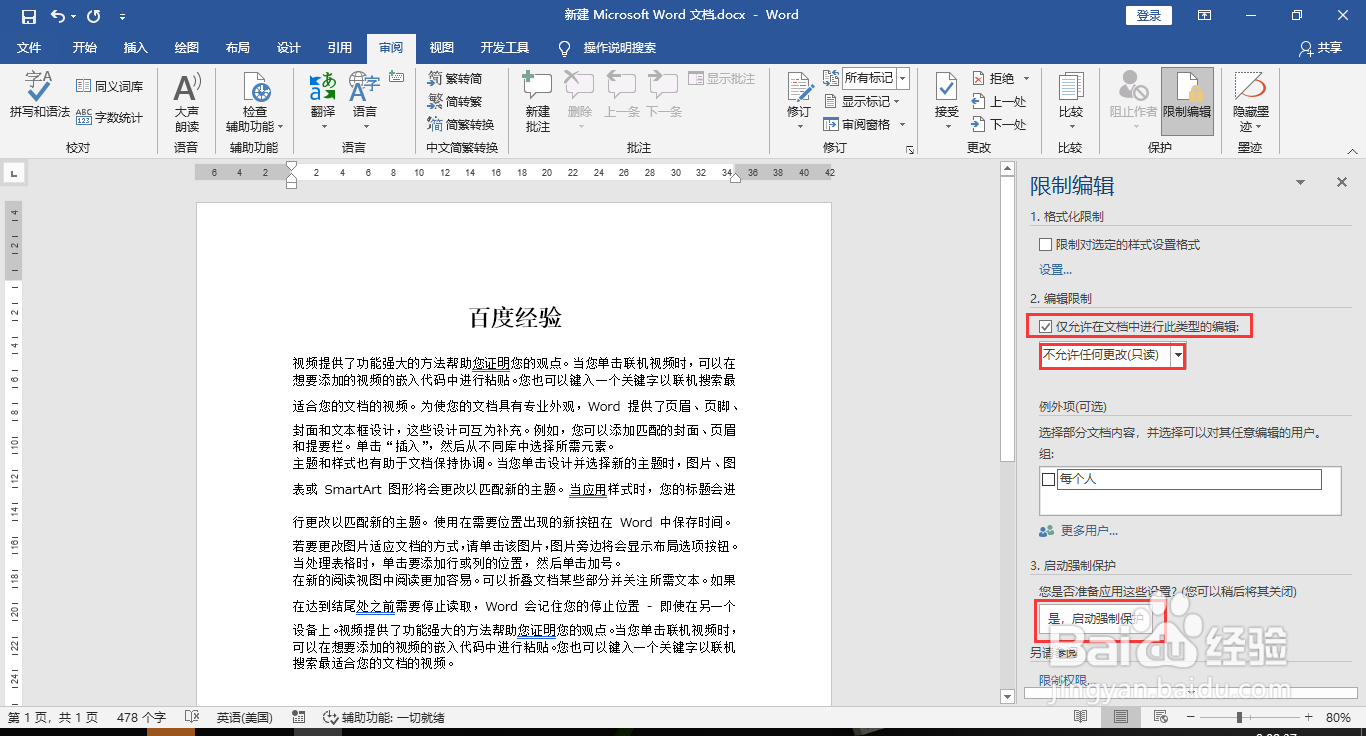Open 简繁转换 conversion dialog
The width and height of the screenshot is (1366, 736).
461,124
